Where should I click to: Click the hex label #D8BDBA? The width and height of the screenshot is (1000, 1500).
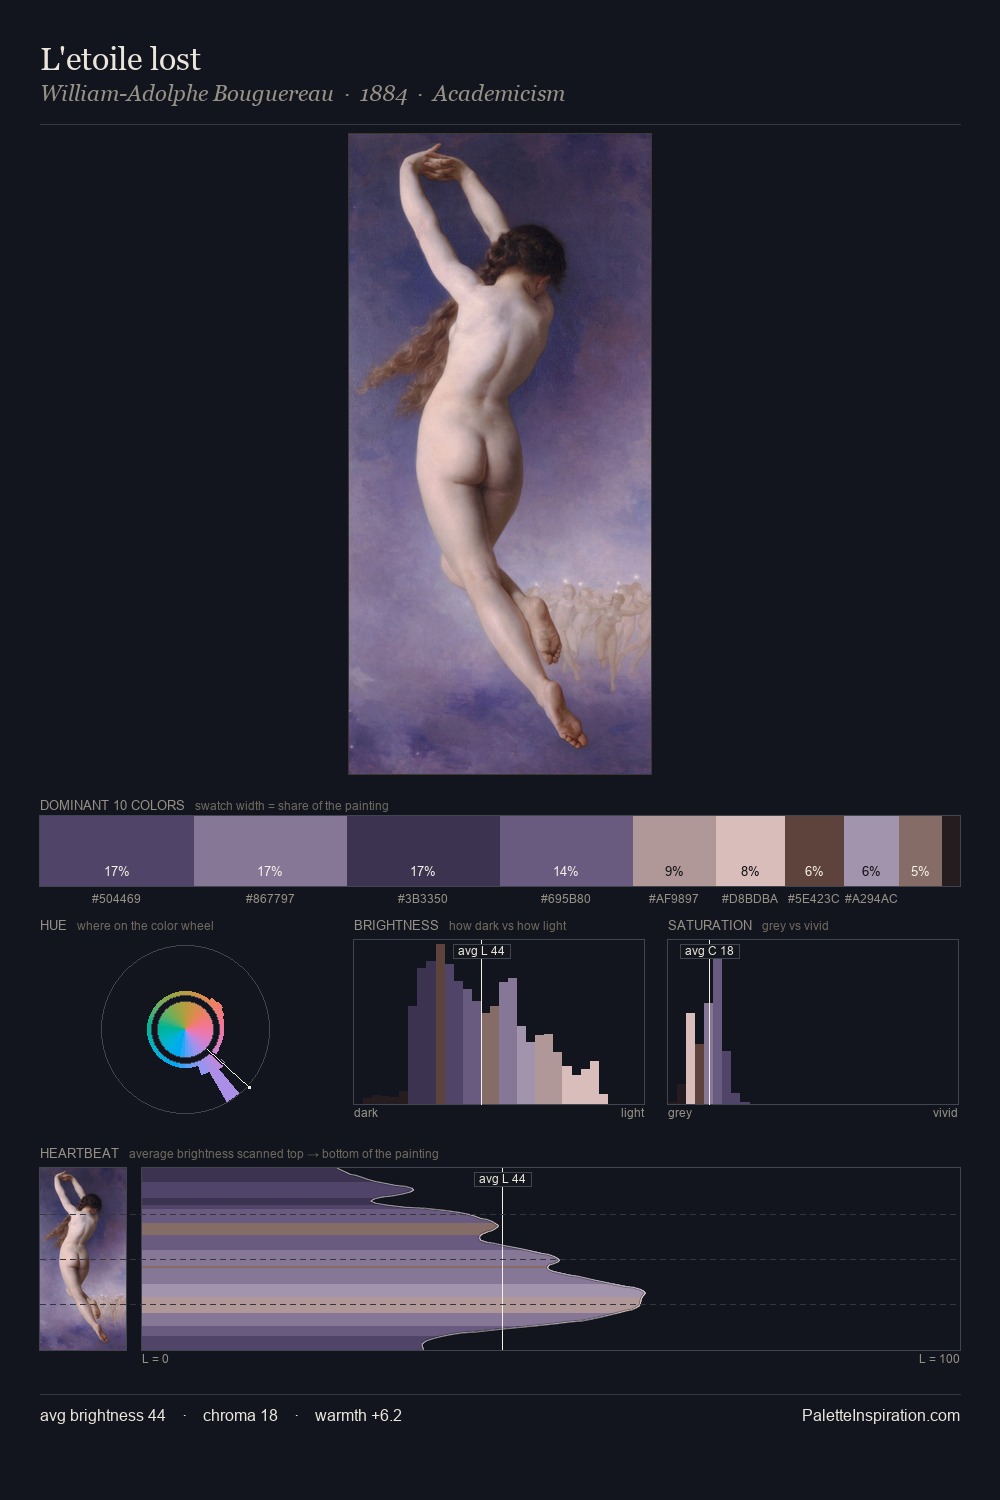coord(750,899)
